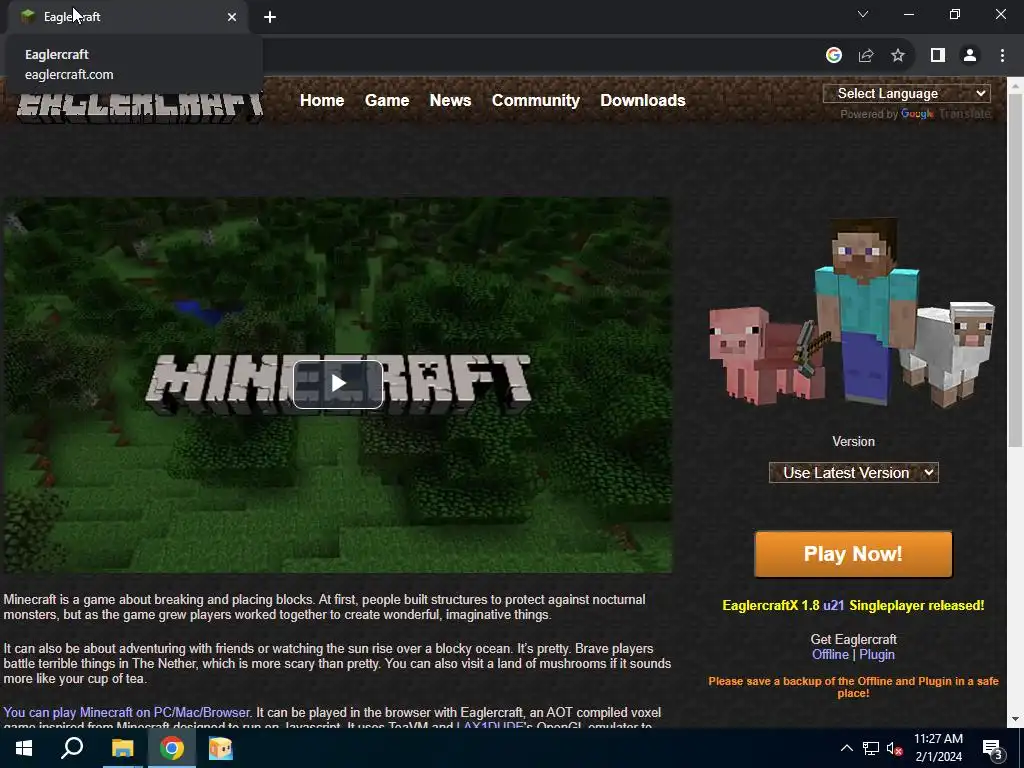Viewport: 1024px width, 768px height.
Task: Click the Eaglercraft logo in the header
Action: pyautogui.click(x=140, y=106)
